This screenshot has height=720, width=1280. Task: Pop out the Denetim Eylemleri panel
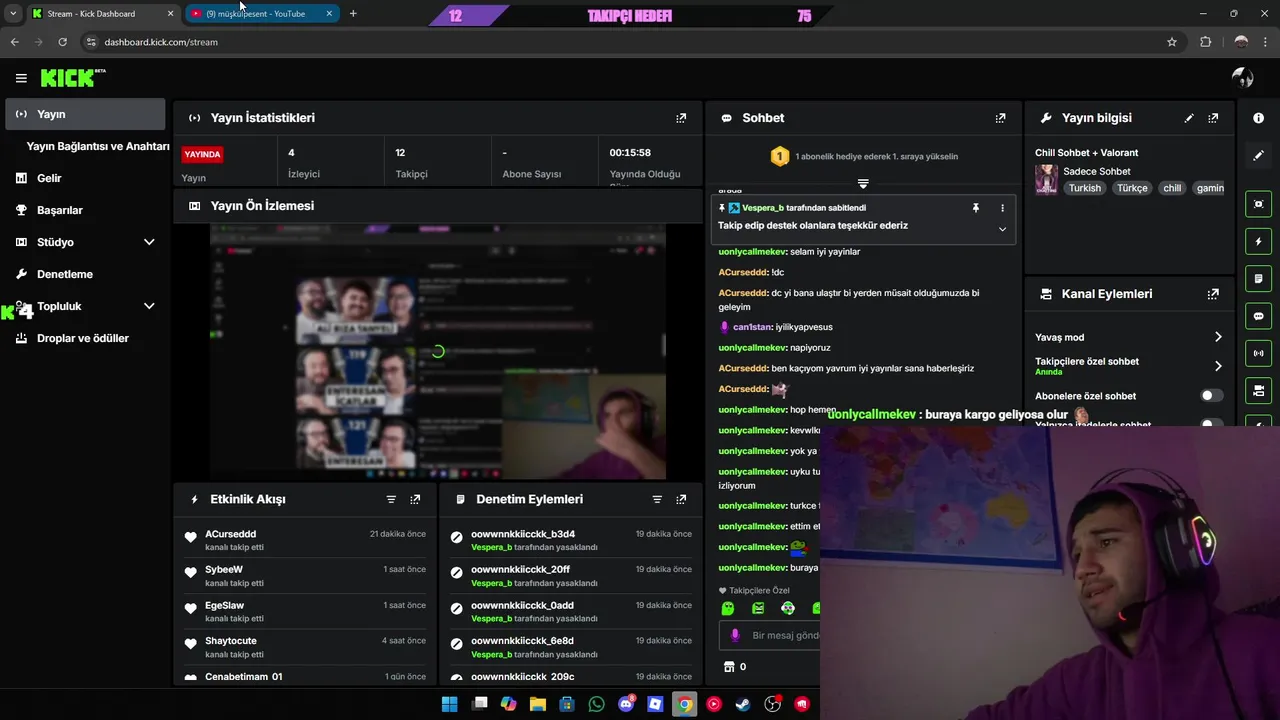tap(681, 499)
